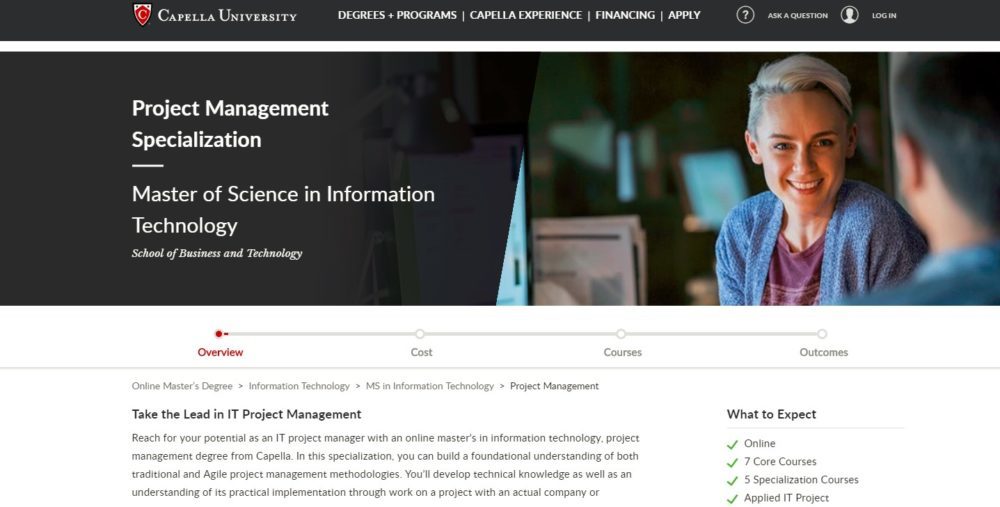Viewport: 1000px width, 507px height.
Task: Open the Capella Experience menu
Action: click(526, 15)
